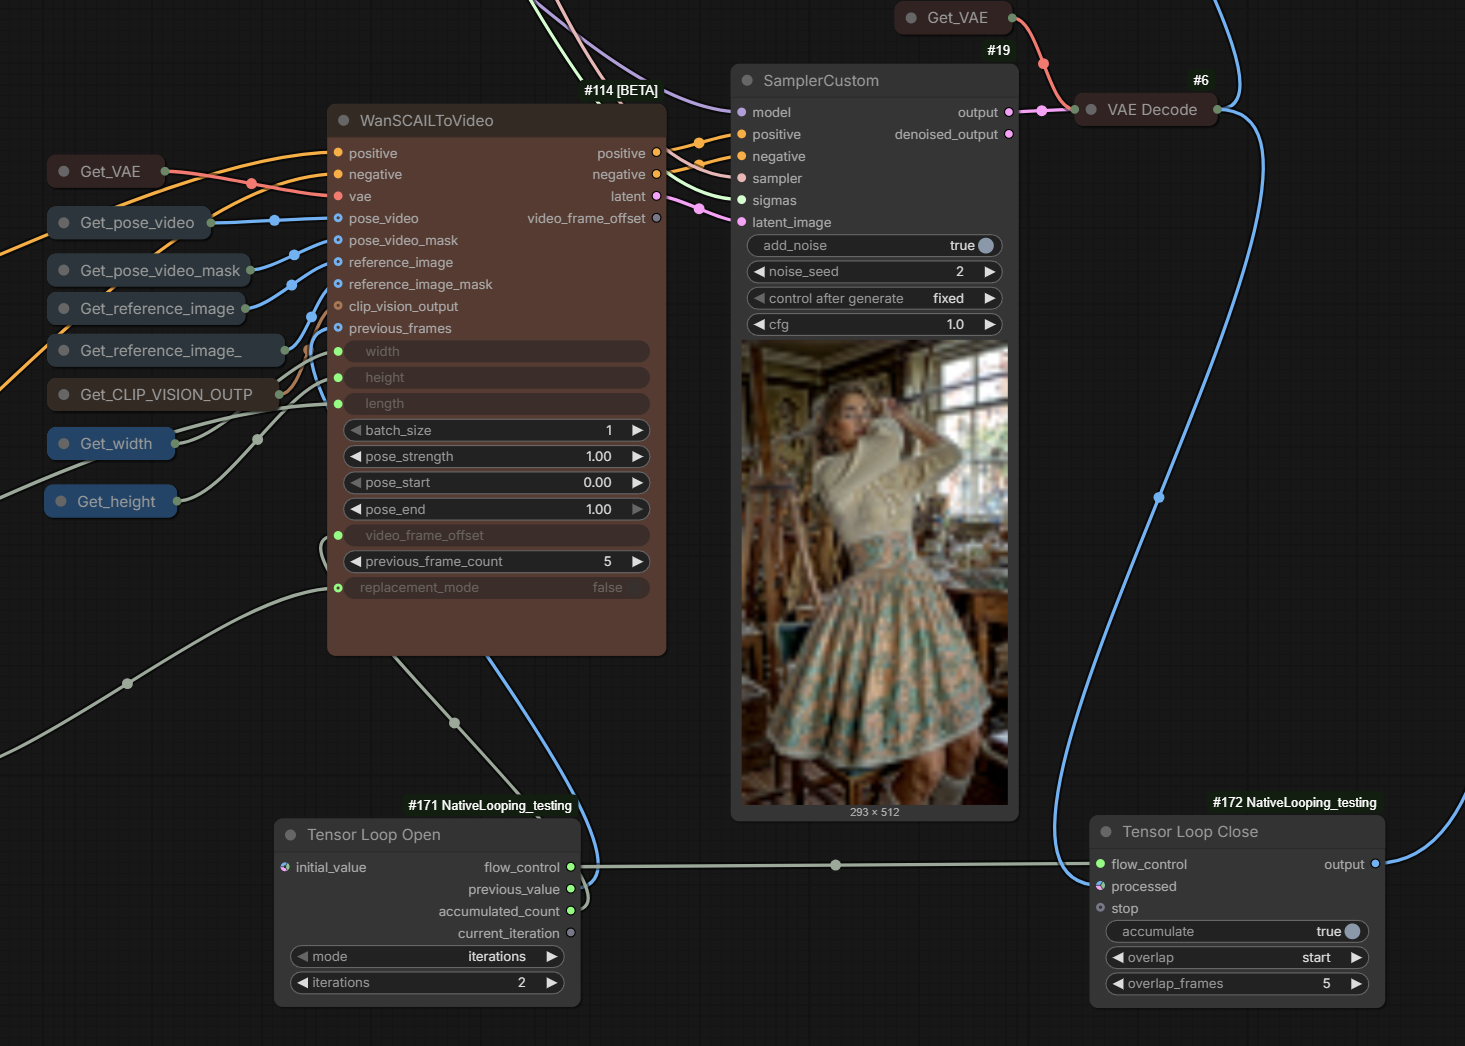Decrease noise_seed with left arrow
Viewport: 1465px width, 1046px height.
(759, 272)
